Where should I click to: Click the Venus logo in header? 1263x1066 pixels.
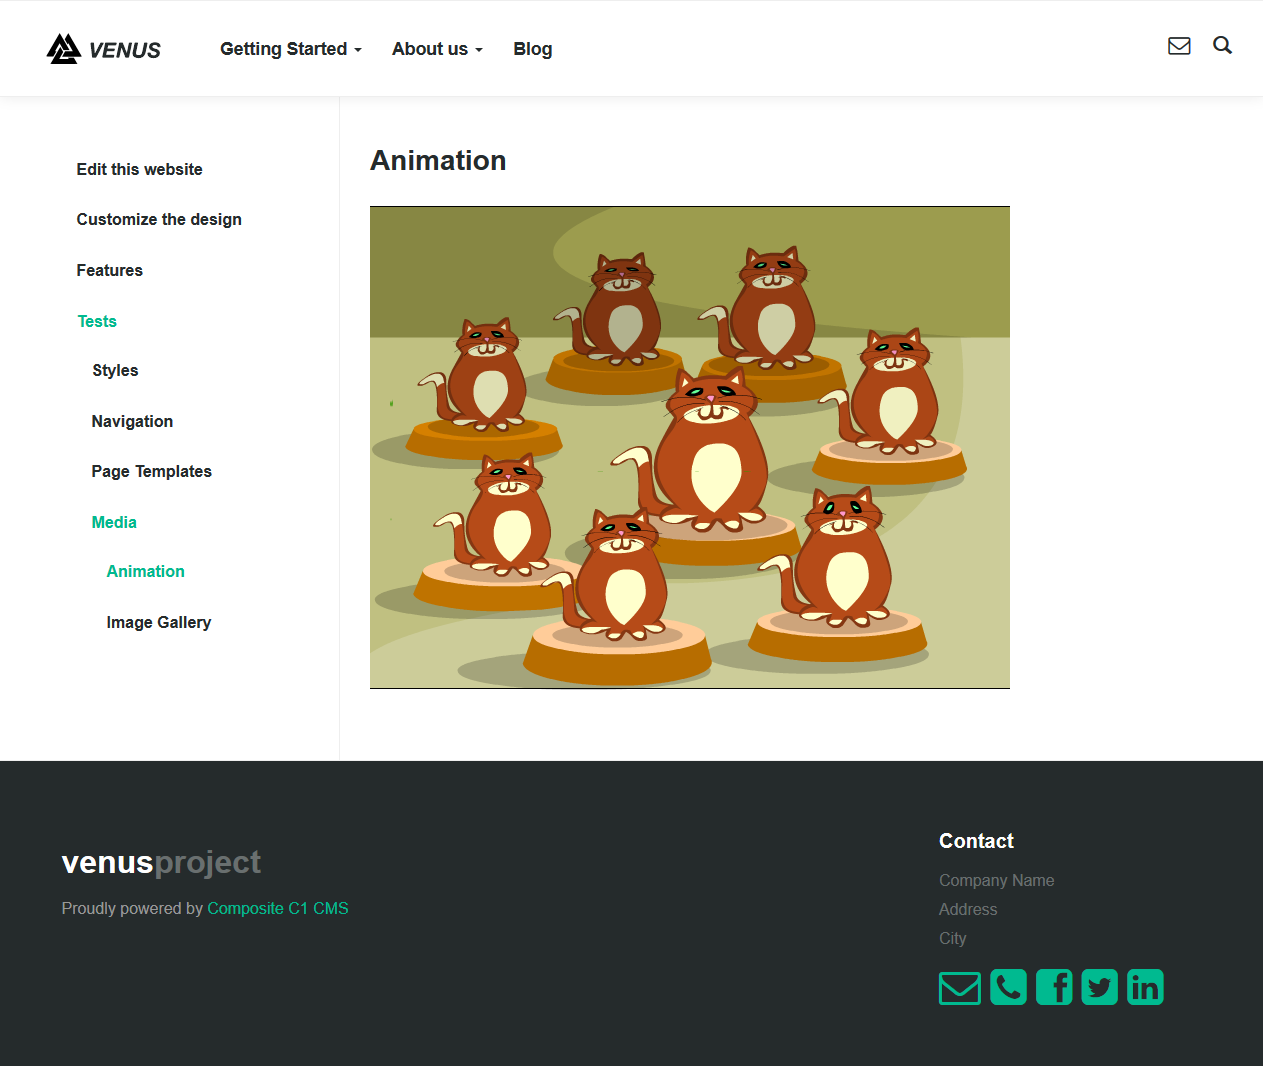(x=104, y=49)
